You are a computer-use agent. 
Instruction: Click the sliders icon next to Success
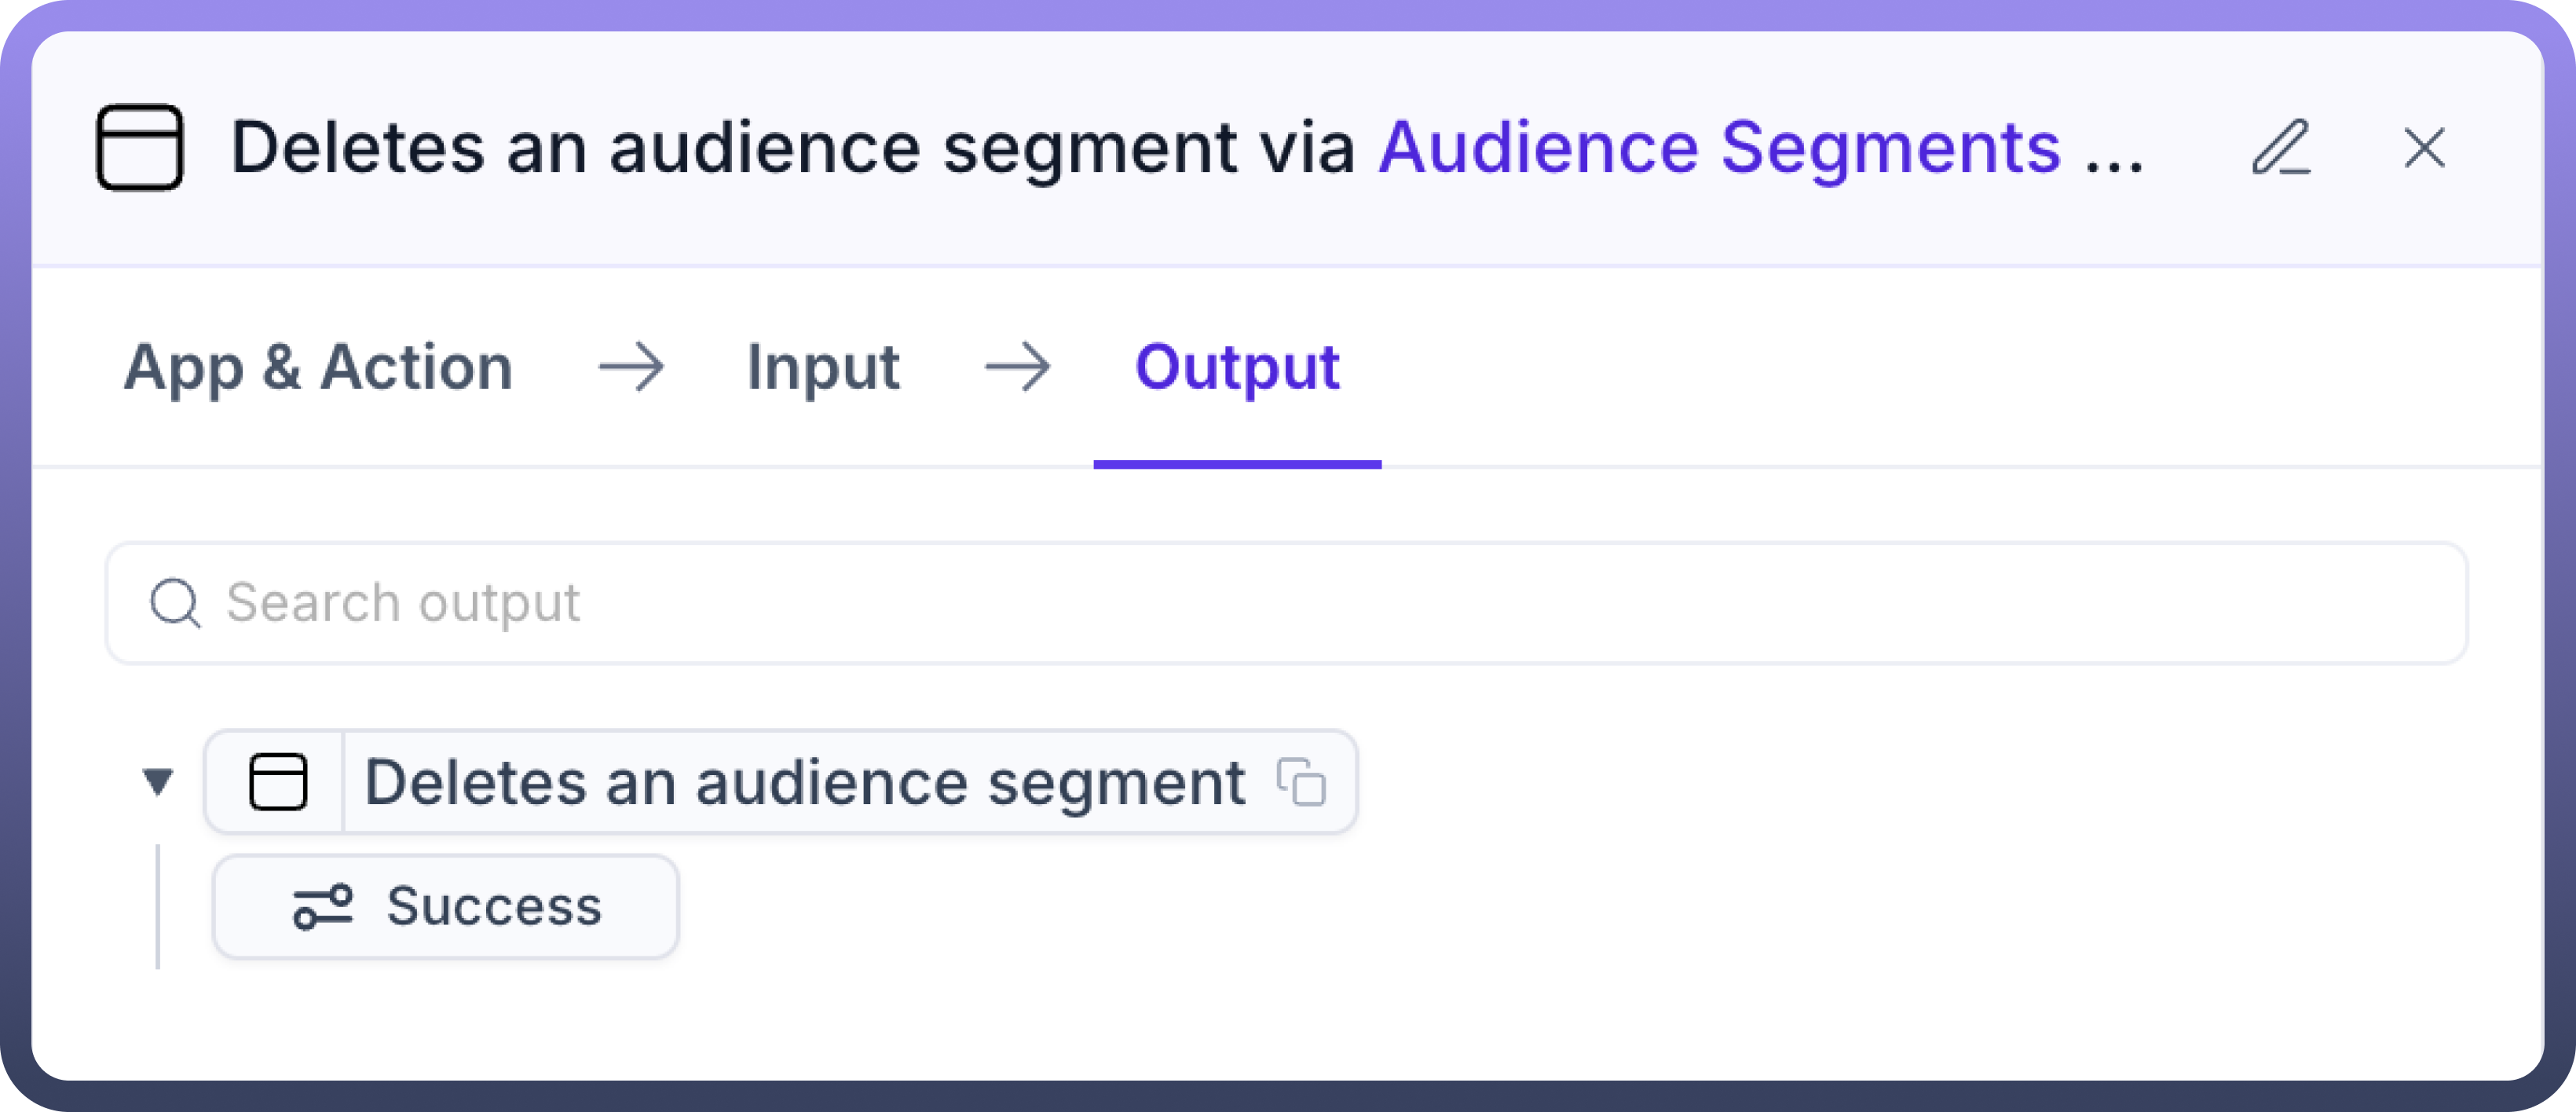pyautogui.click(x=322, y=907)
